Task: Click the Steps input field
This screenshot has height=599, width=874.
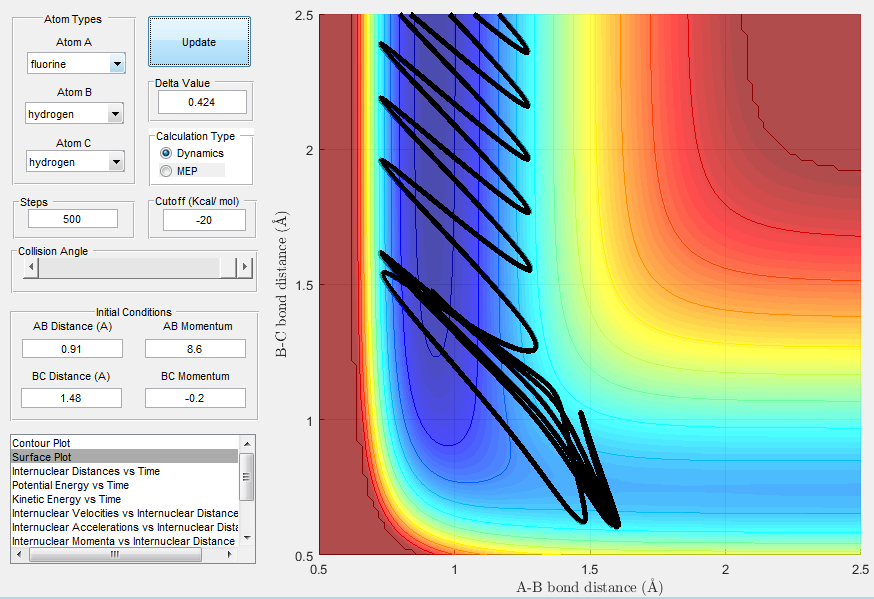Action: pos(72,219)
